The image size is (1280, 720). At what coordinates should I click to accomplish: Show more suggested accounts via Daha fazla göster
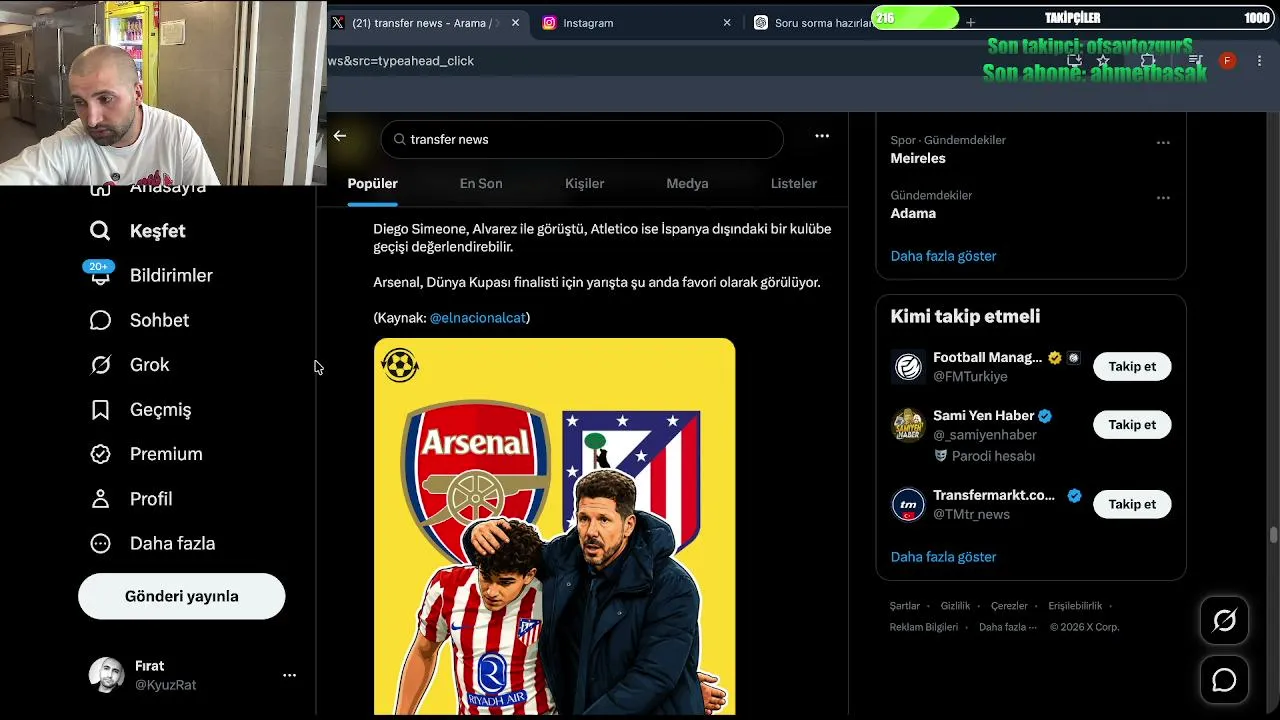pyautogui.click(x=943, y=557)
